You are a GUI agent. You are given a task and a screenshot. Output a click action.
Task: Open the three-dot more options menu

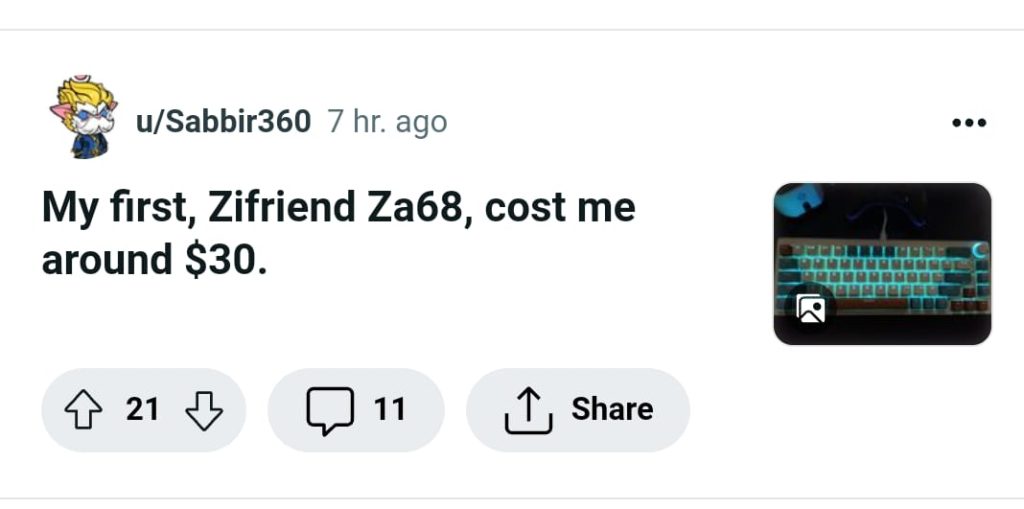point(968,123)
